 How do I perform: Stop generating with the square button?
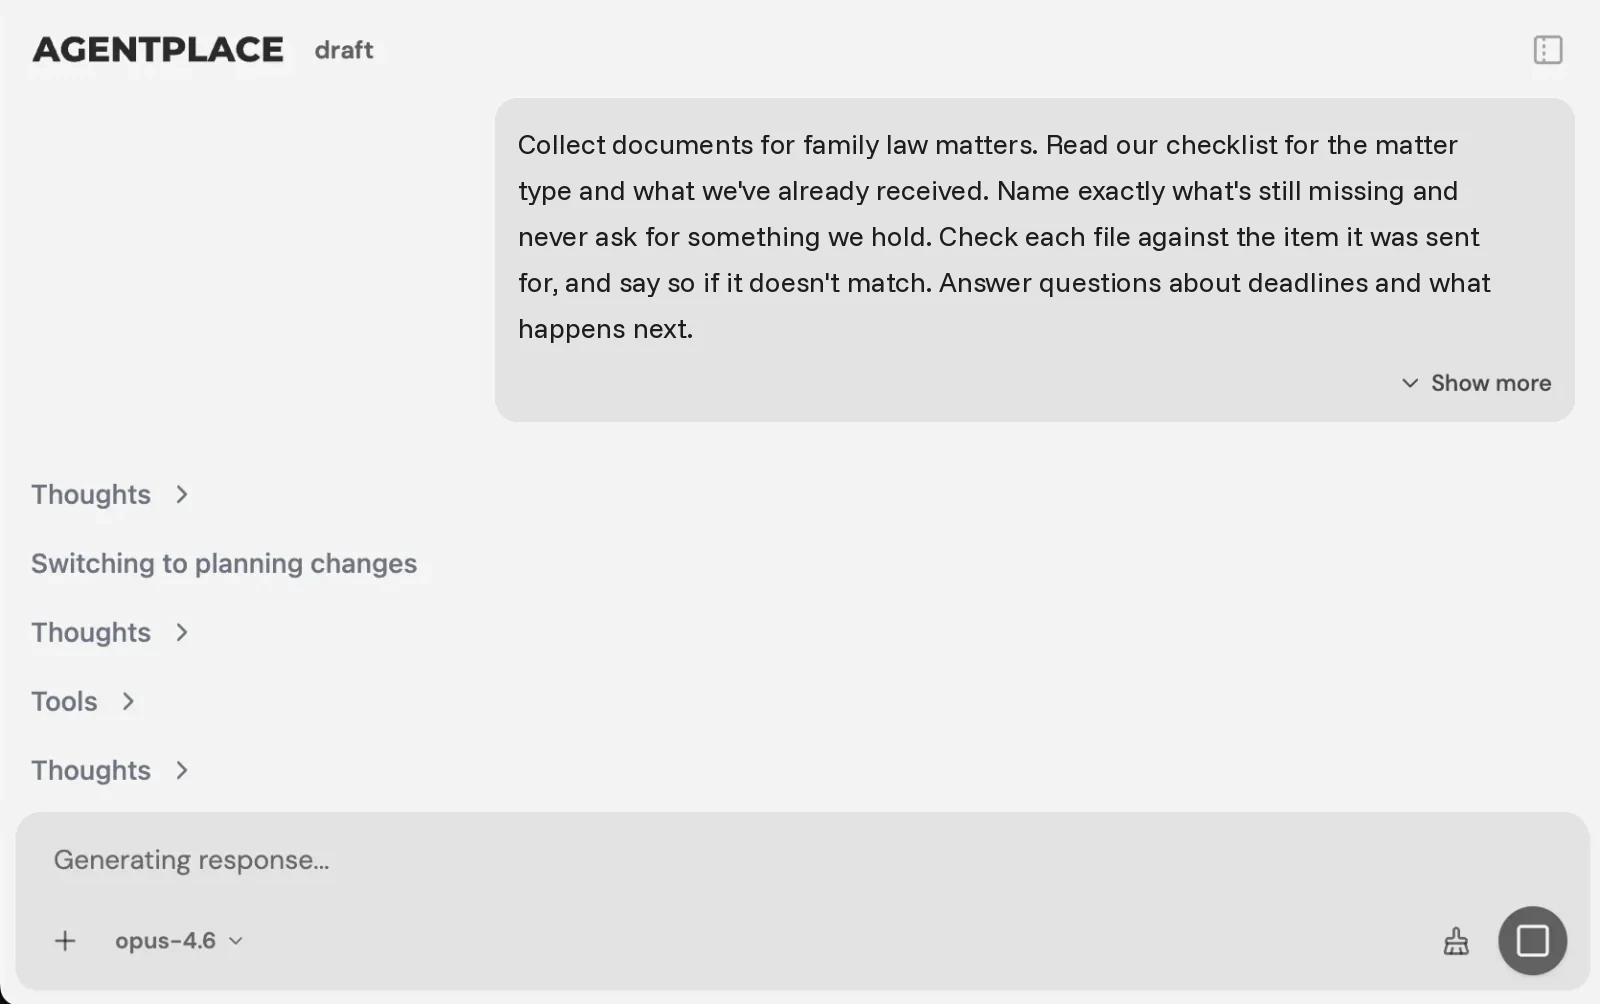1532,940
